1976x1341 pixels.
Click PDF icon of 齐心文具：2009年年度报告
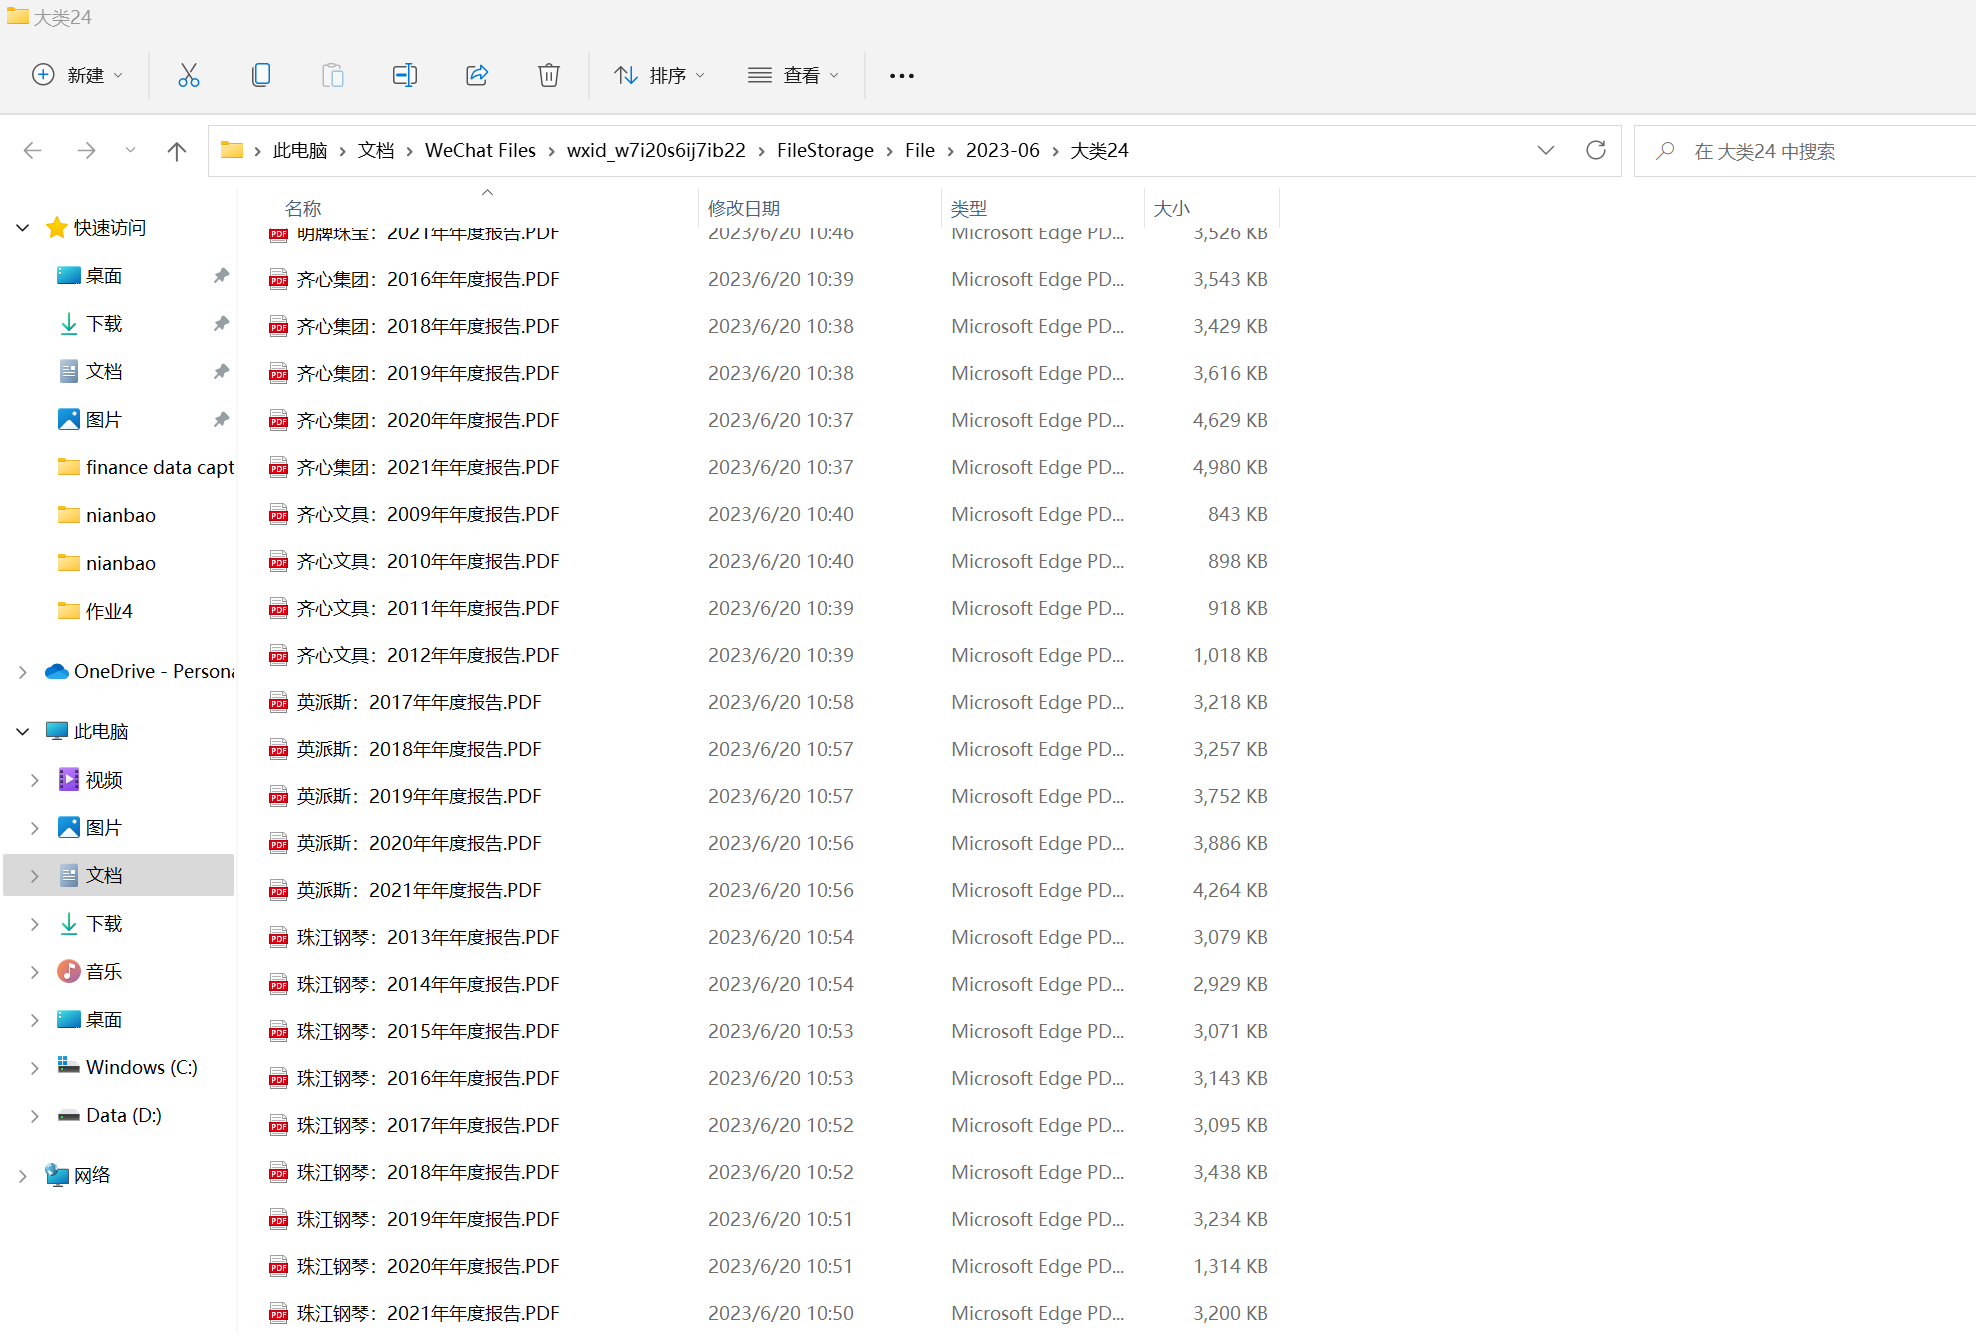[279, 515]
